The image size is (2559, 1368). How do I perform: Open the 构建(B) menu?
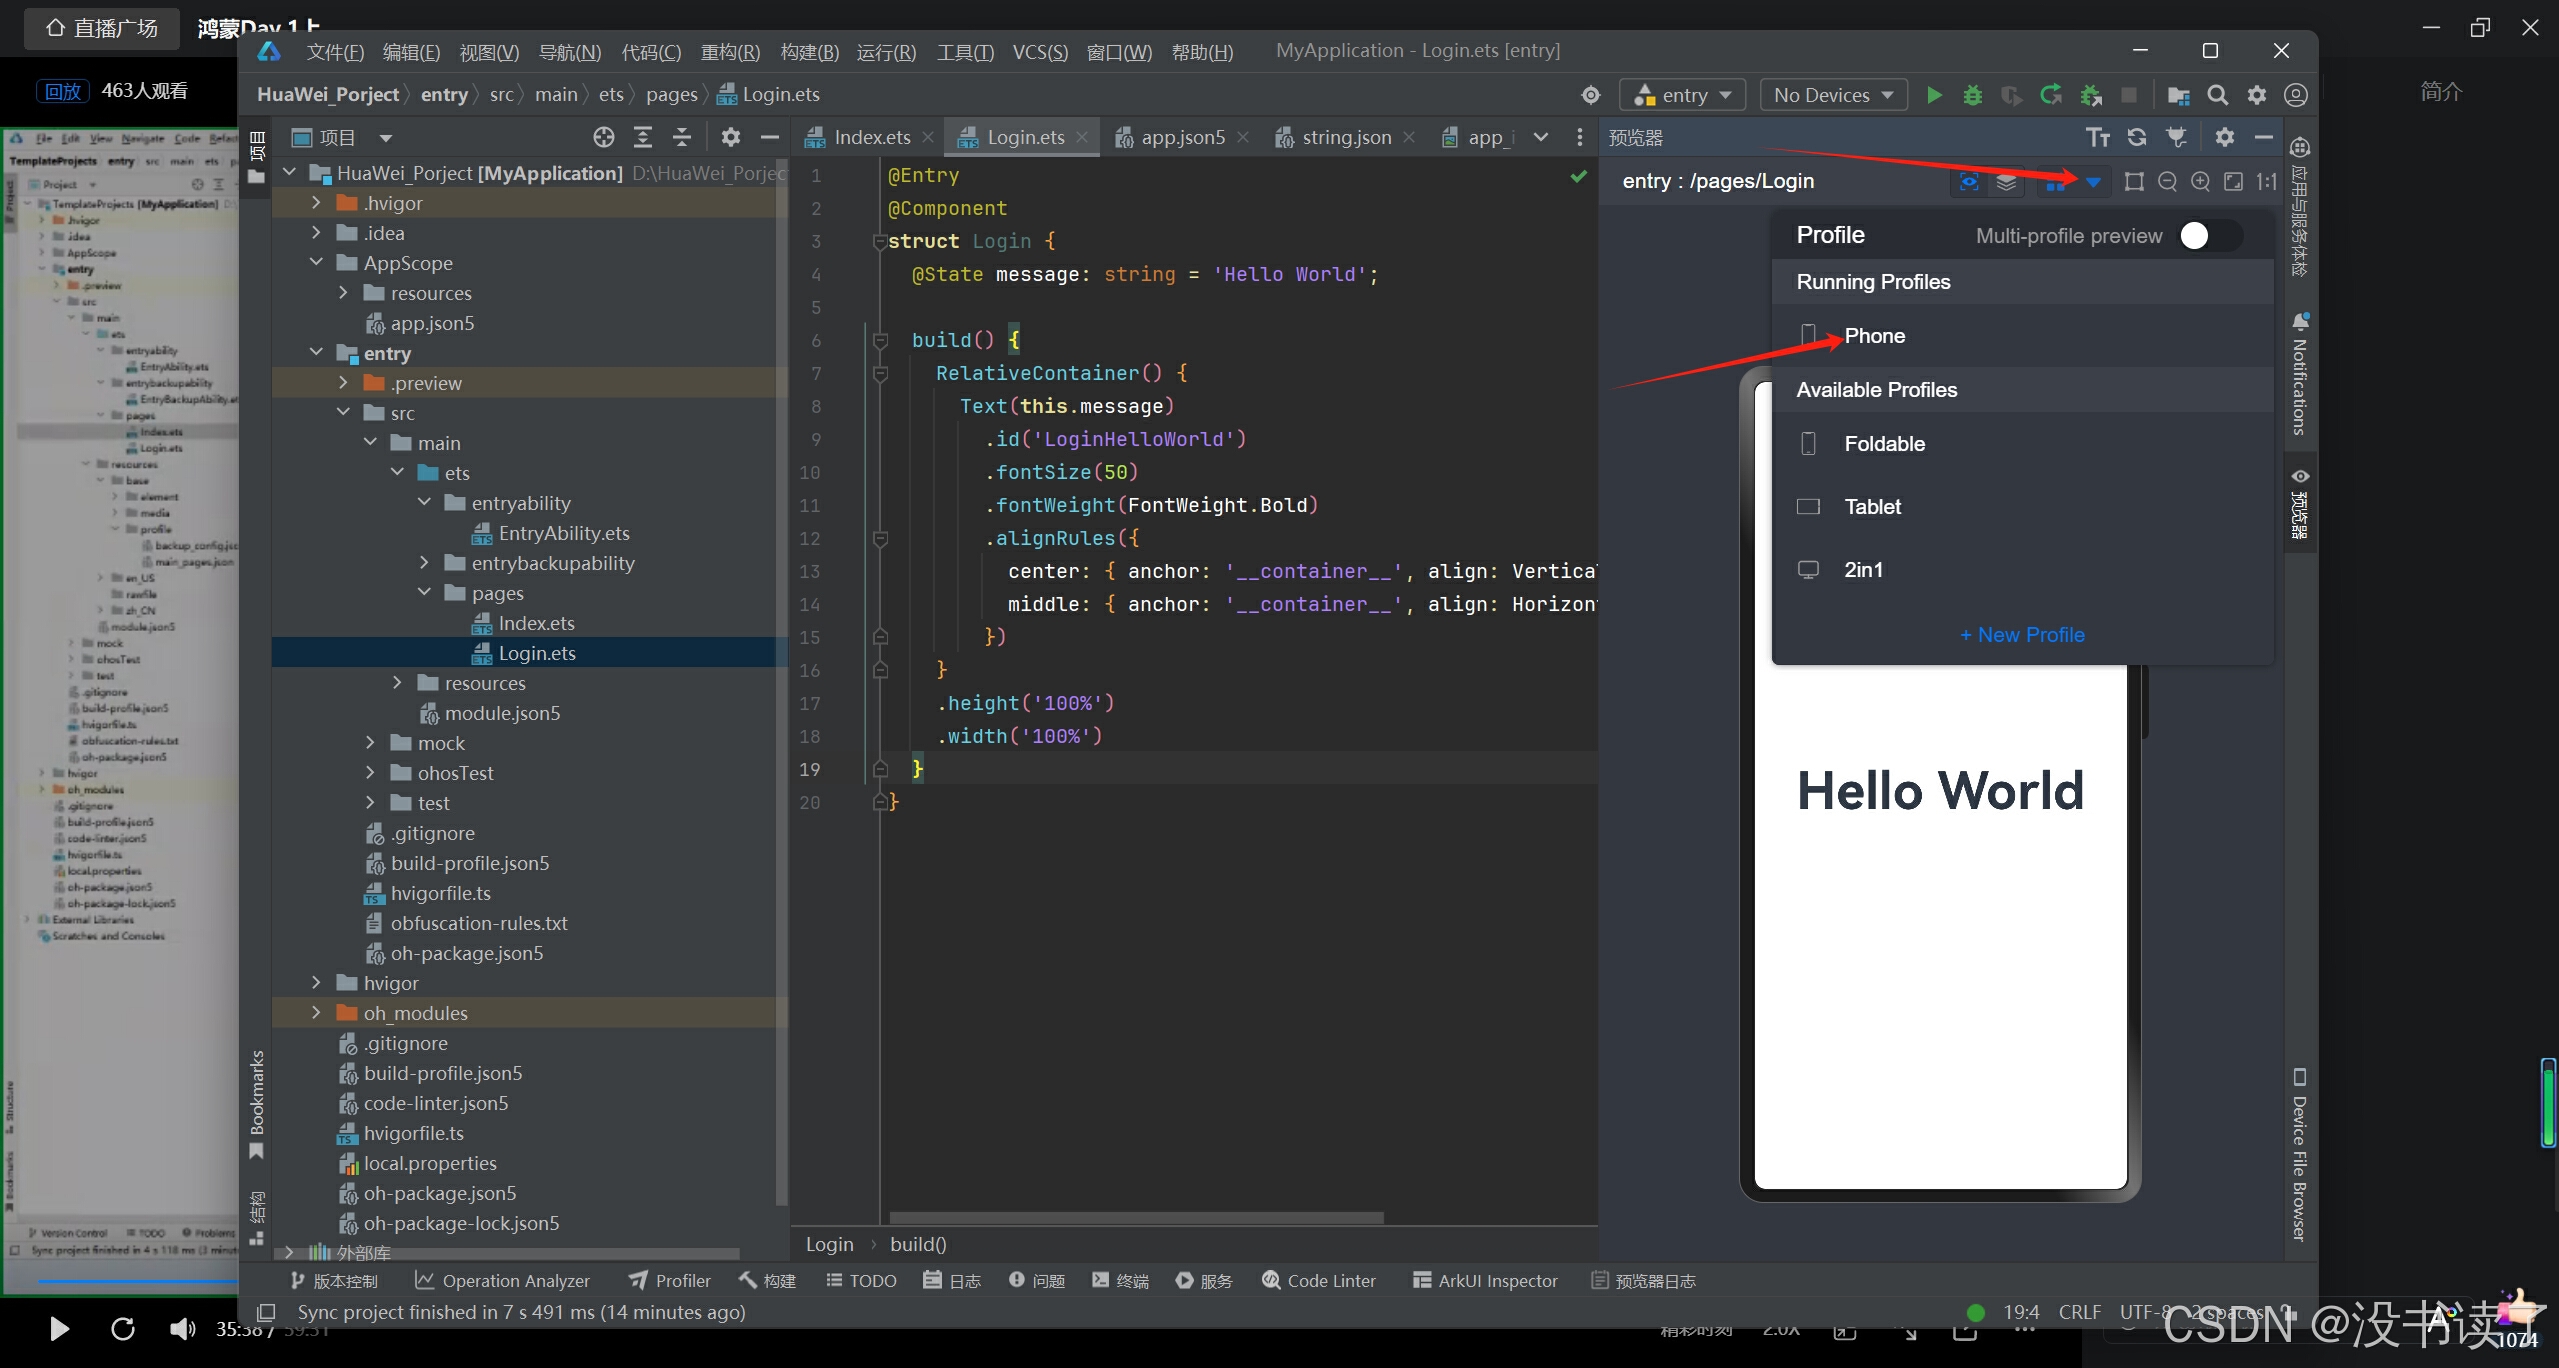tap(809, 52)
